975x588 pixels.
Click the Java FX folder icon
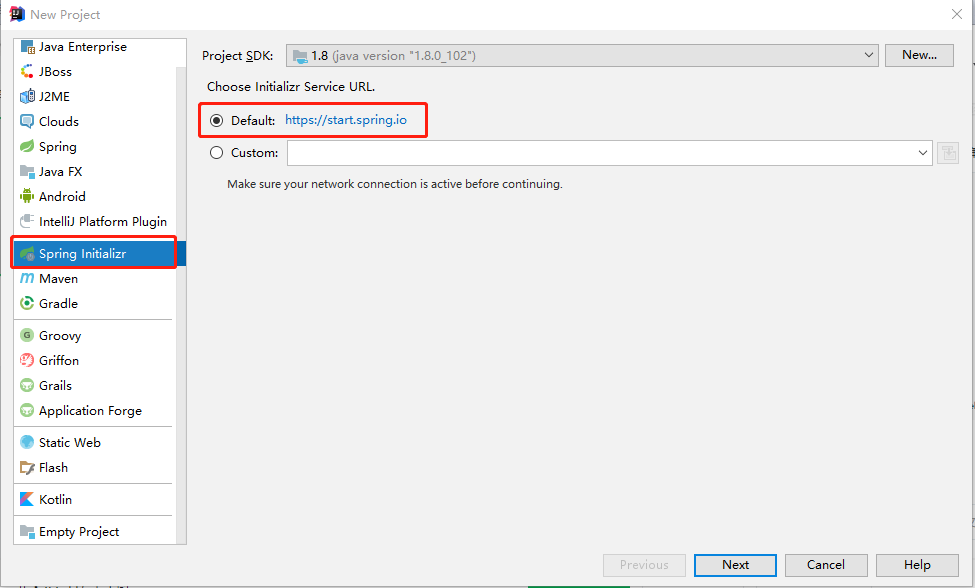[x=27, y=172]
